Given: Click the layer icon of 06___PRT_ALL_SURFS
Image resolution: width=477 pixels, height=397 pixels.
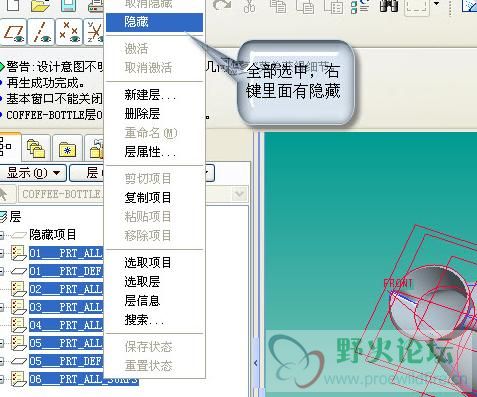Looking at the screenshot, I should [x=19, y=379].
